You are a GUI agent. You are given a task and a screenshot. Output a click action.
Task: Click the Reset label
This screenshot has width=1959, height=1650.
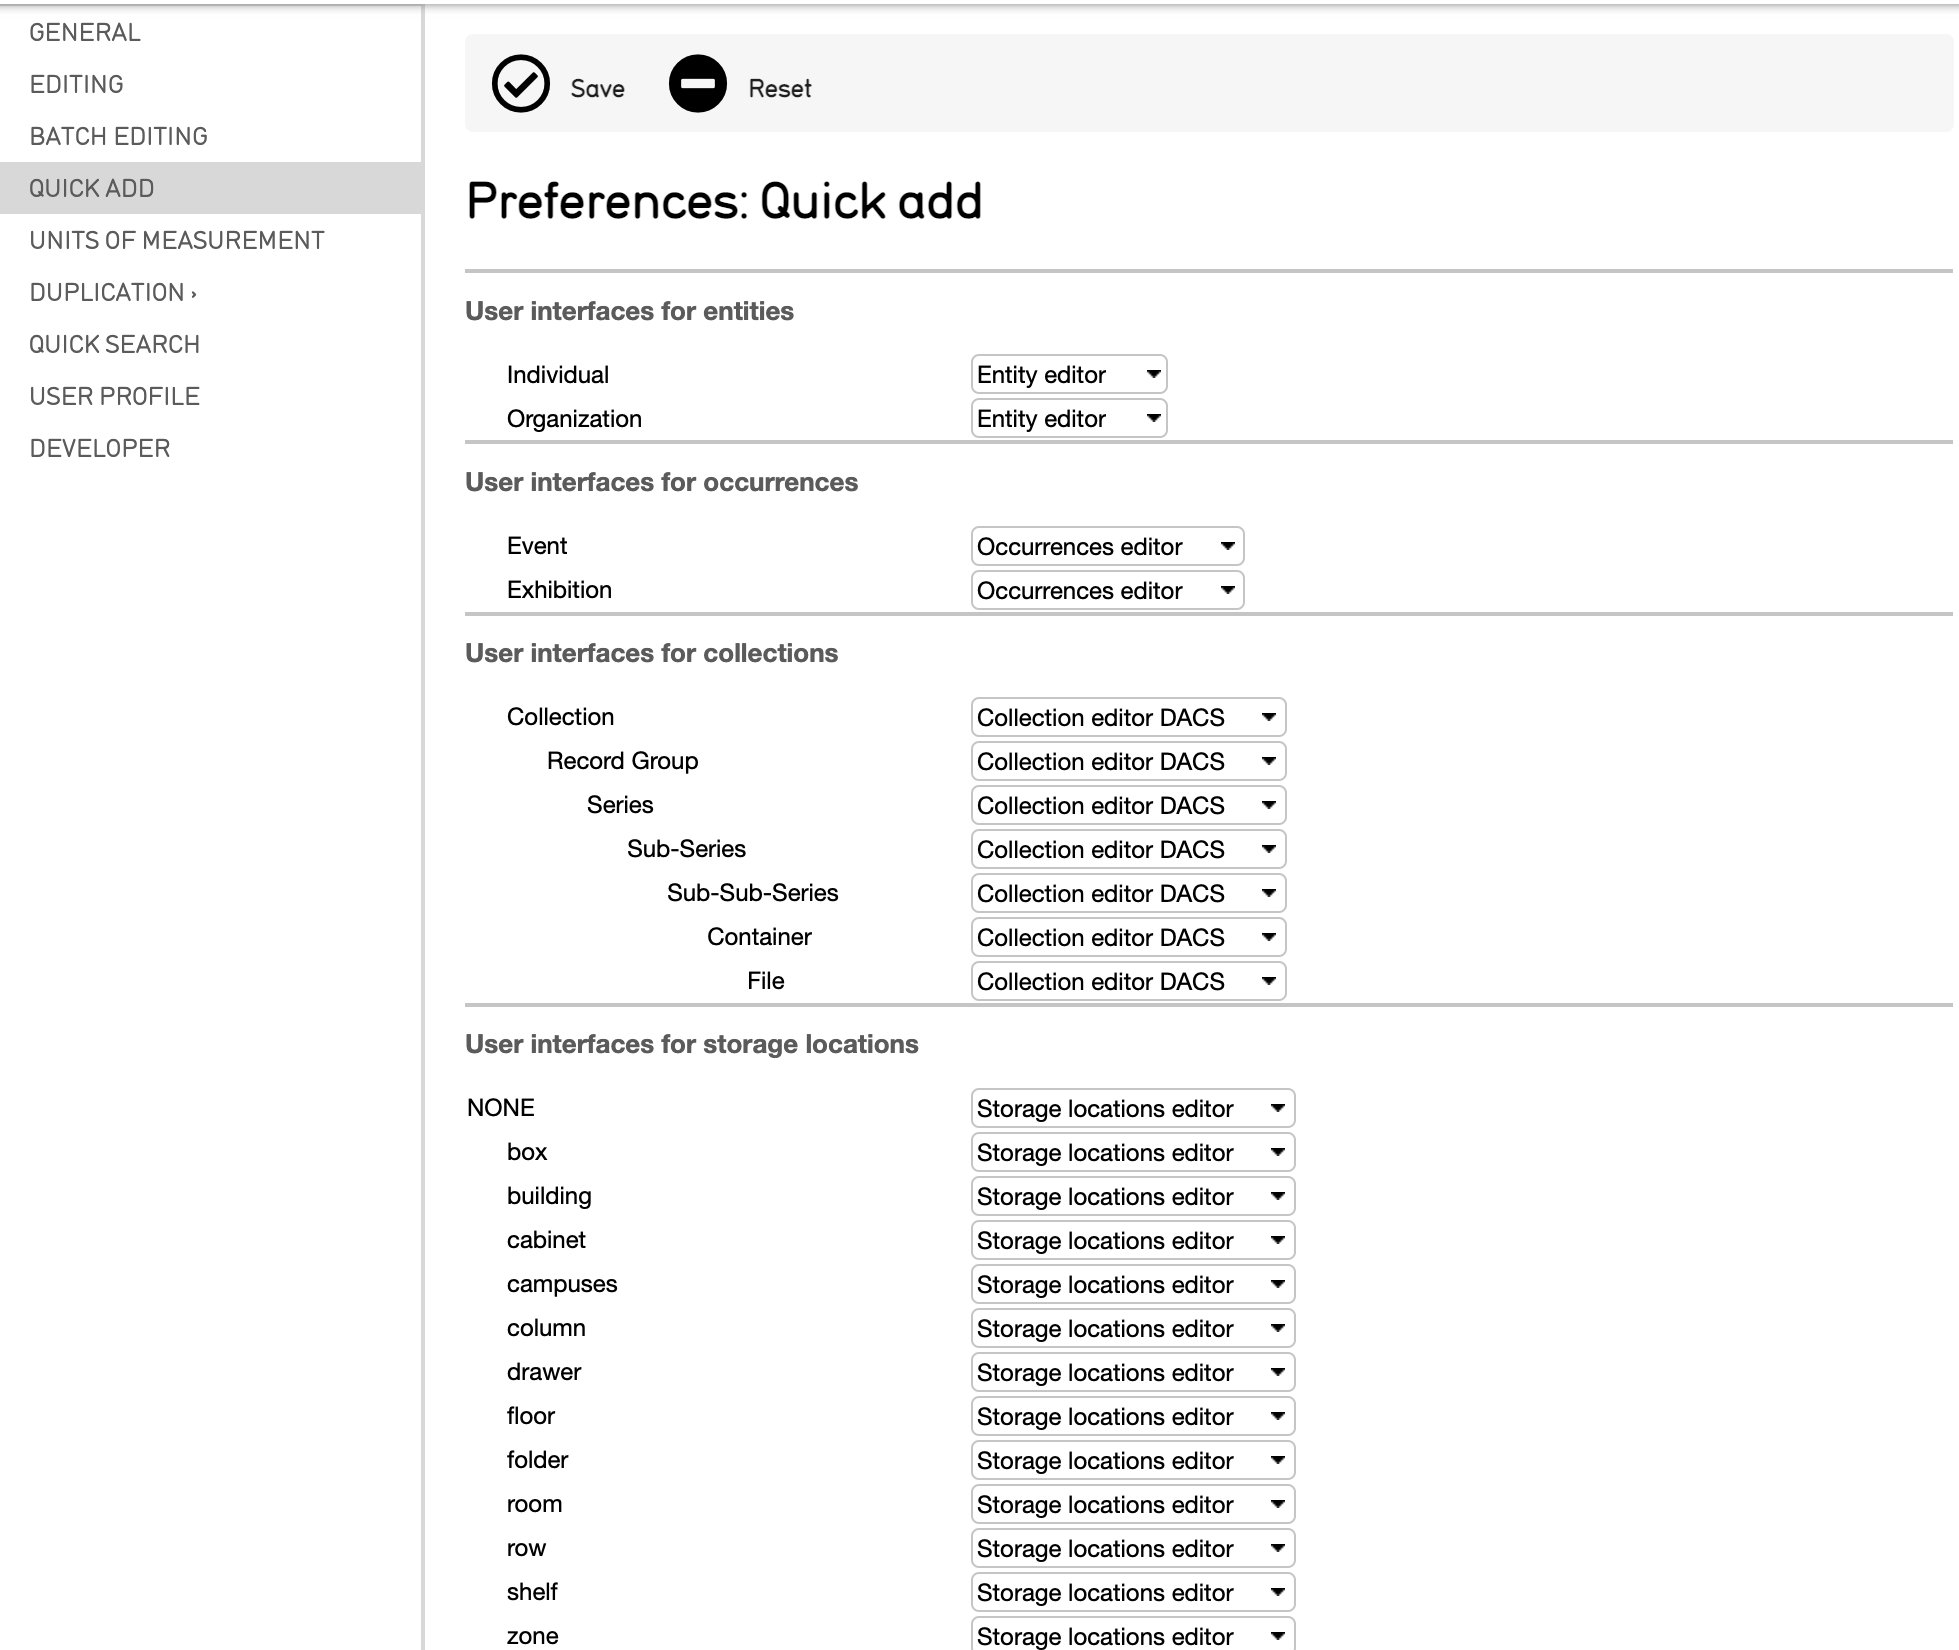pyautogui.click(x=779, y=89)
